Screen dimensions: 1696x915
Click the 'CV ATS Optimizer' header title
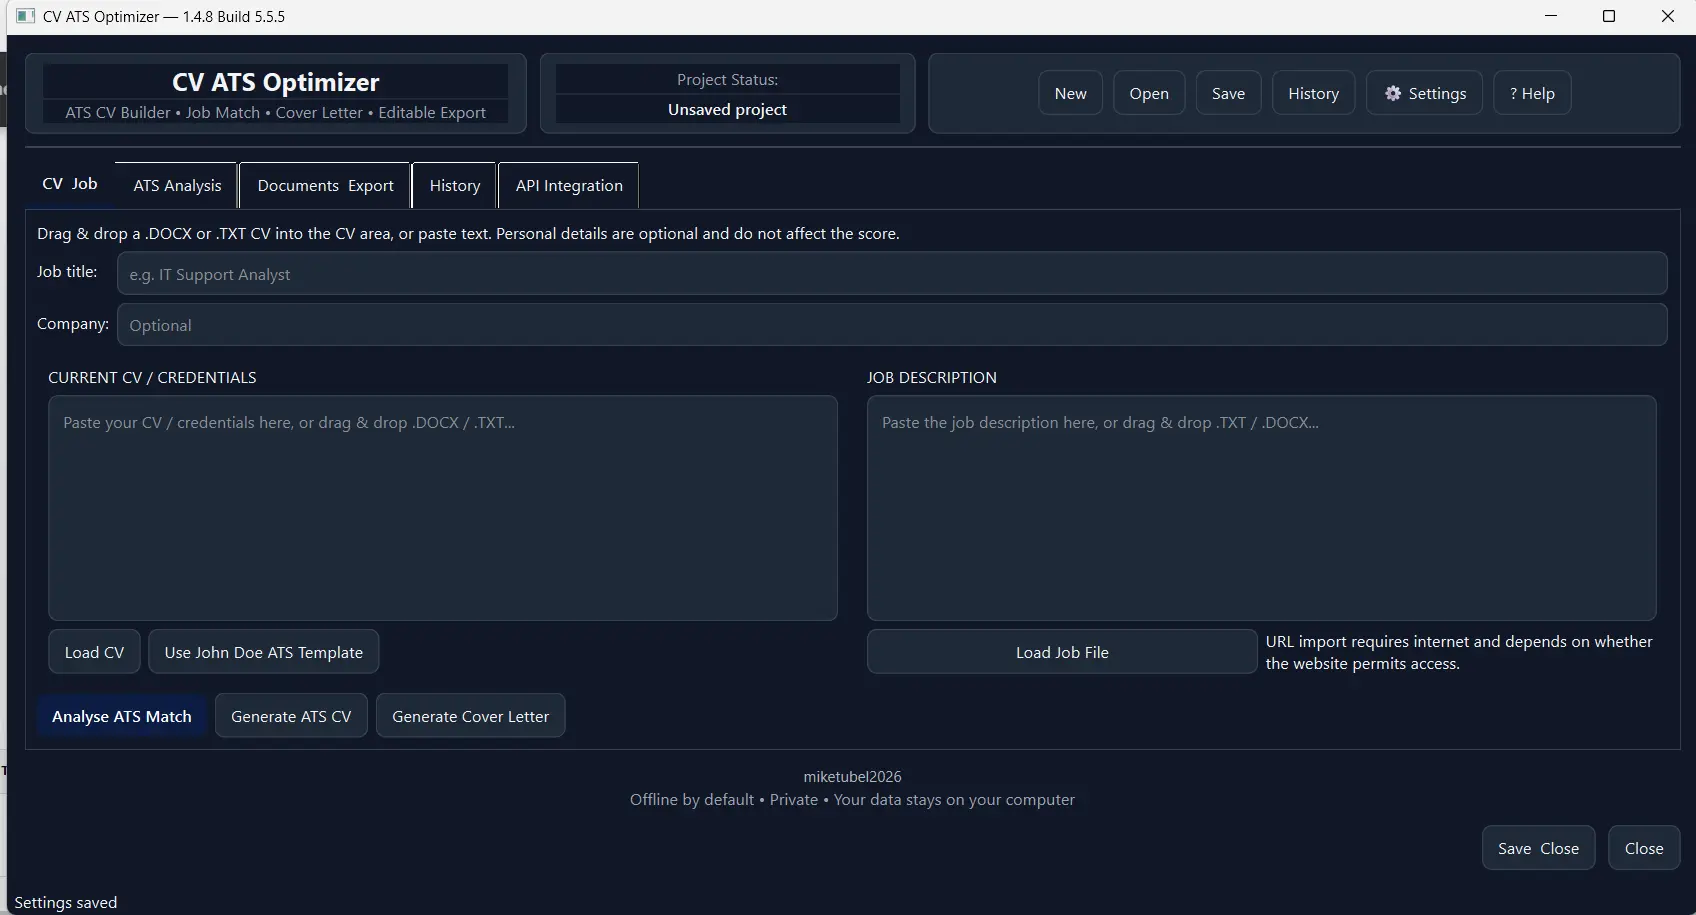(276, 82)
